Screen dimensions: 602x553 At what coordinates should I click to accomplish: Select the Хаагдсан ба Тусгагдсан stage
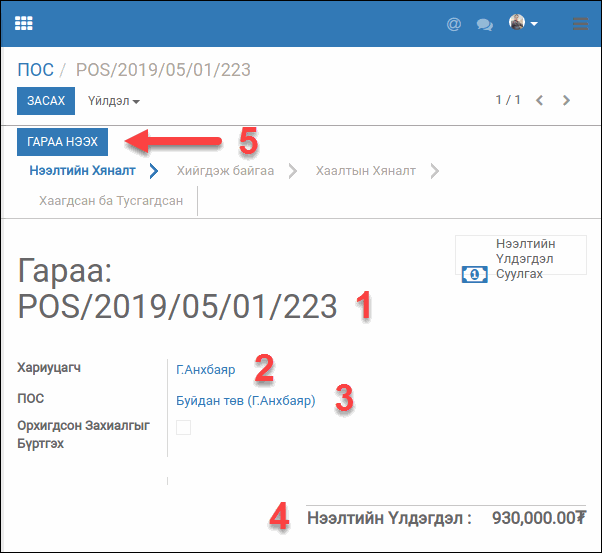[x=111, y=200]
